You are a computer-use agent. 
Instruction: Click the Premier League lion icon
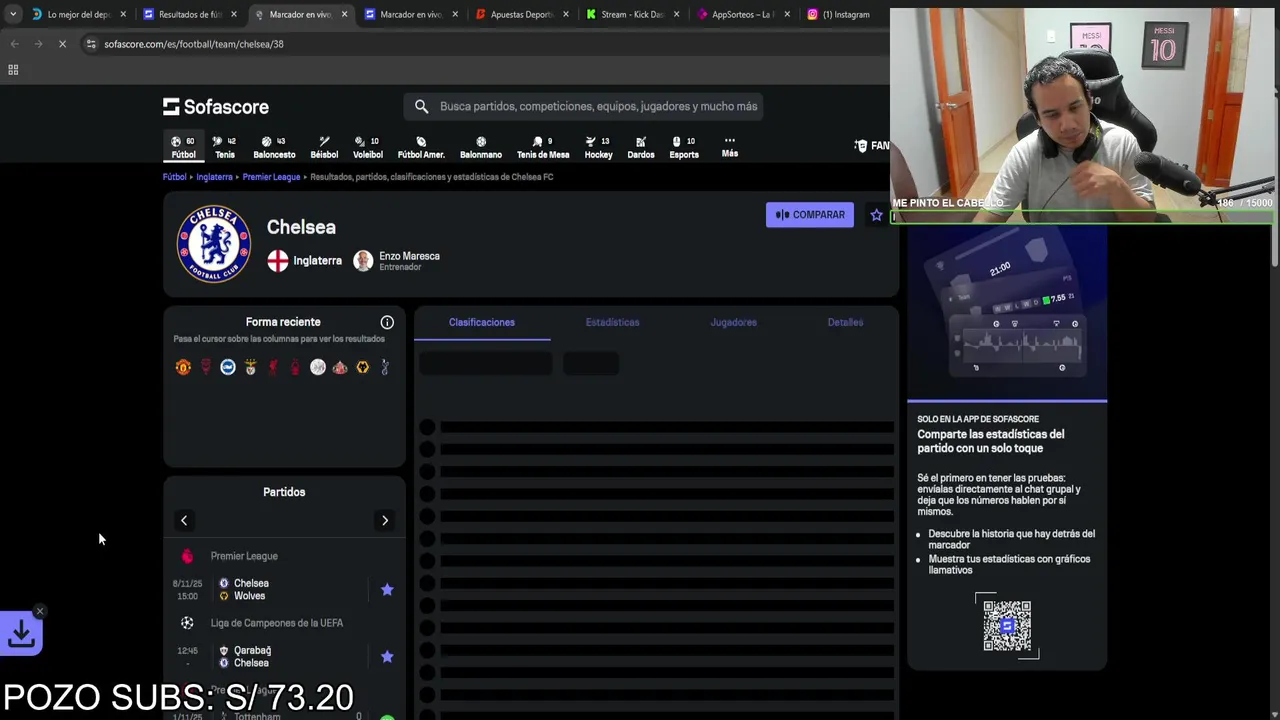(187, 556)
